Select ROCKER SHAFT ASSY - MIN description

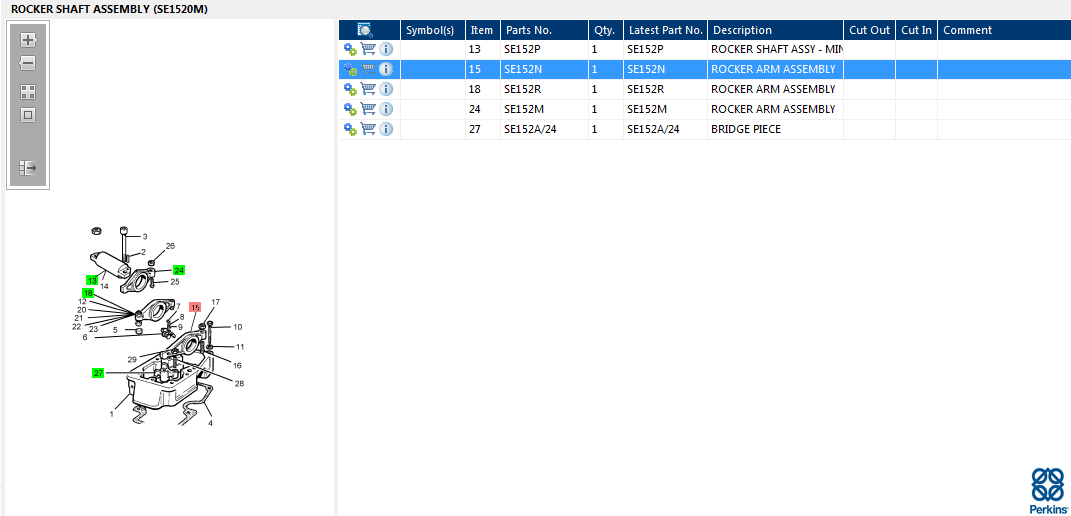coord(777,49)
